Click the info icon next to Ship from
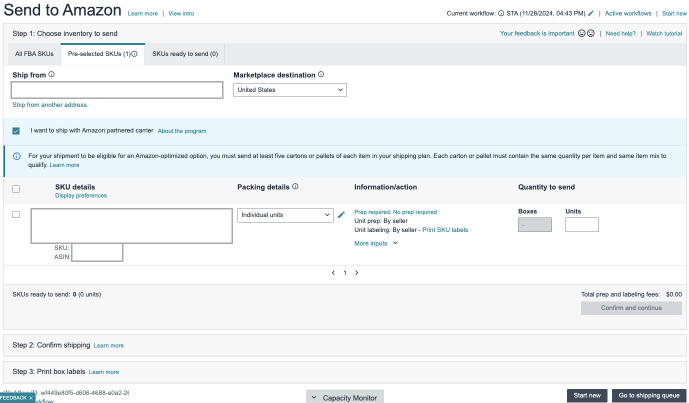This screenshot has height=403, width=689. pos(52,74)
